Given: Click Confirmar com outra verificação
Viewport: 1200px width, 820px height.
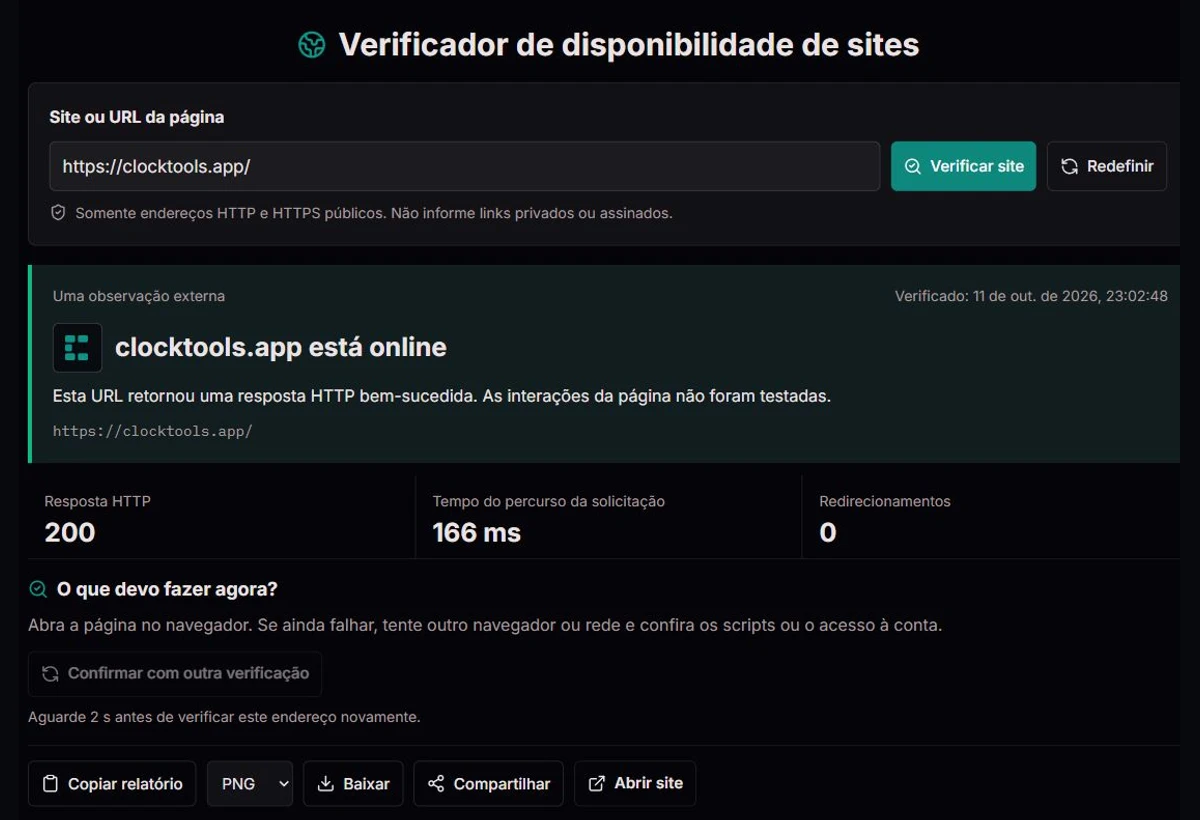Looking at the screenshot, I should tap(175, 674).
